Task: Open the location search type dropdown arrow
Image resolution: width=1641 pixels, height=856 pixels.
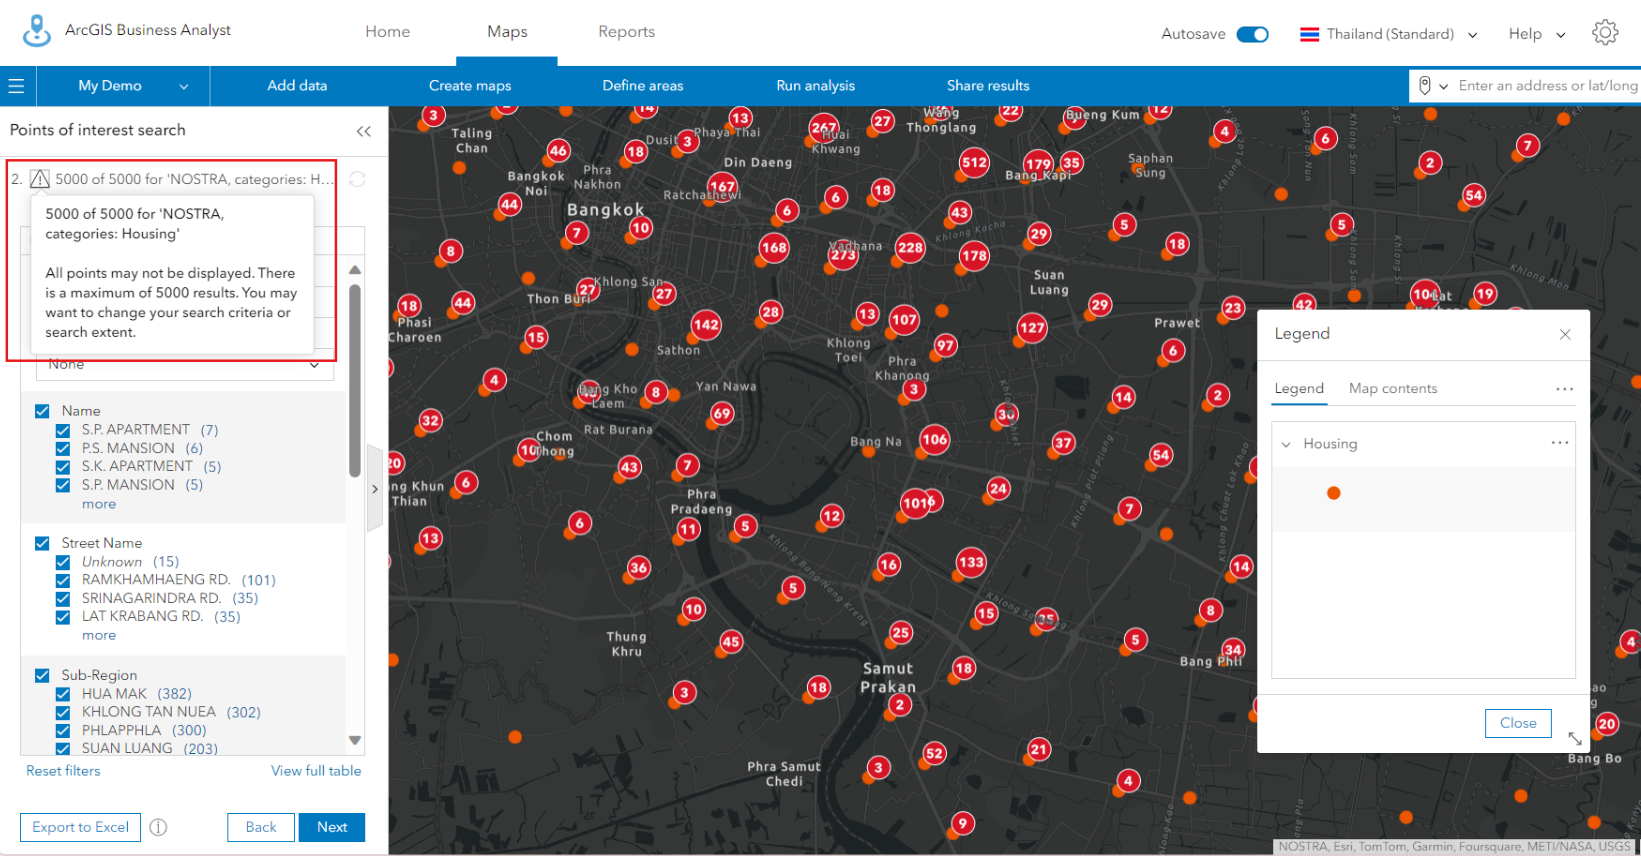Action: tap(1444, 87)
